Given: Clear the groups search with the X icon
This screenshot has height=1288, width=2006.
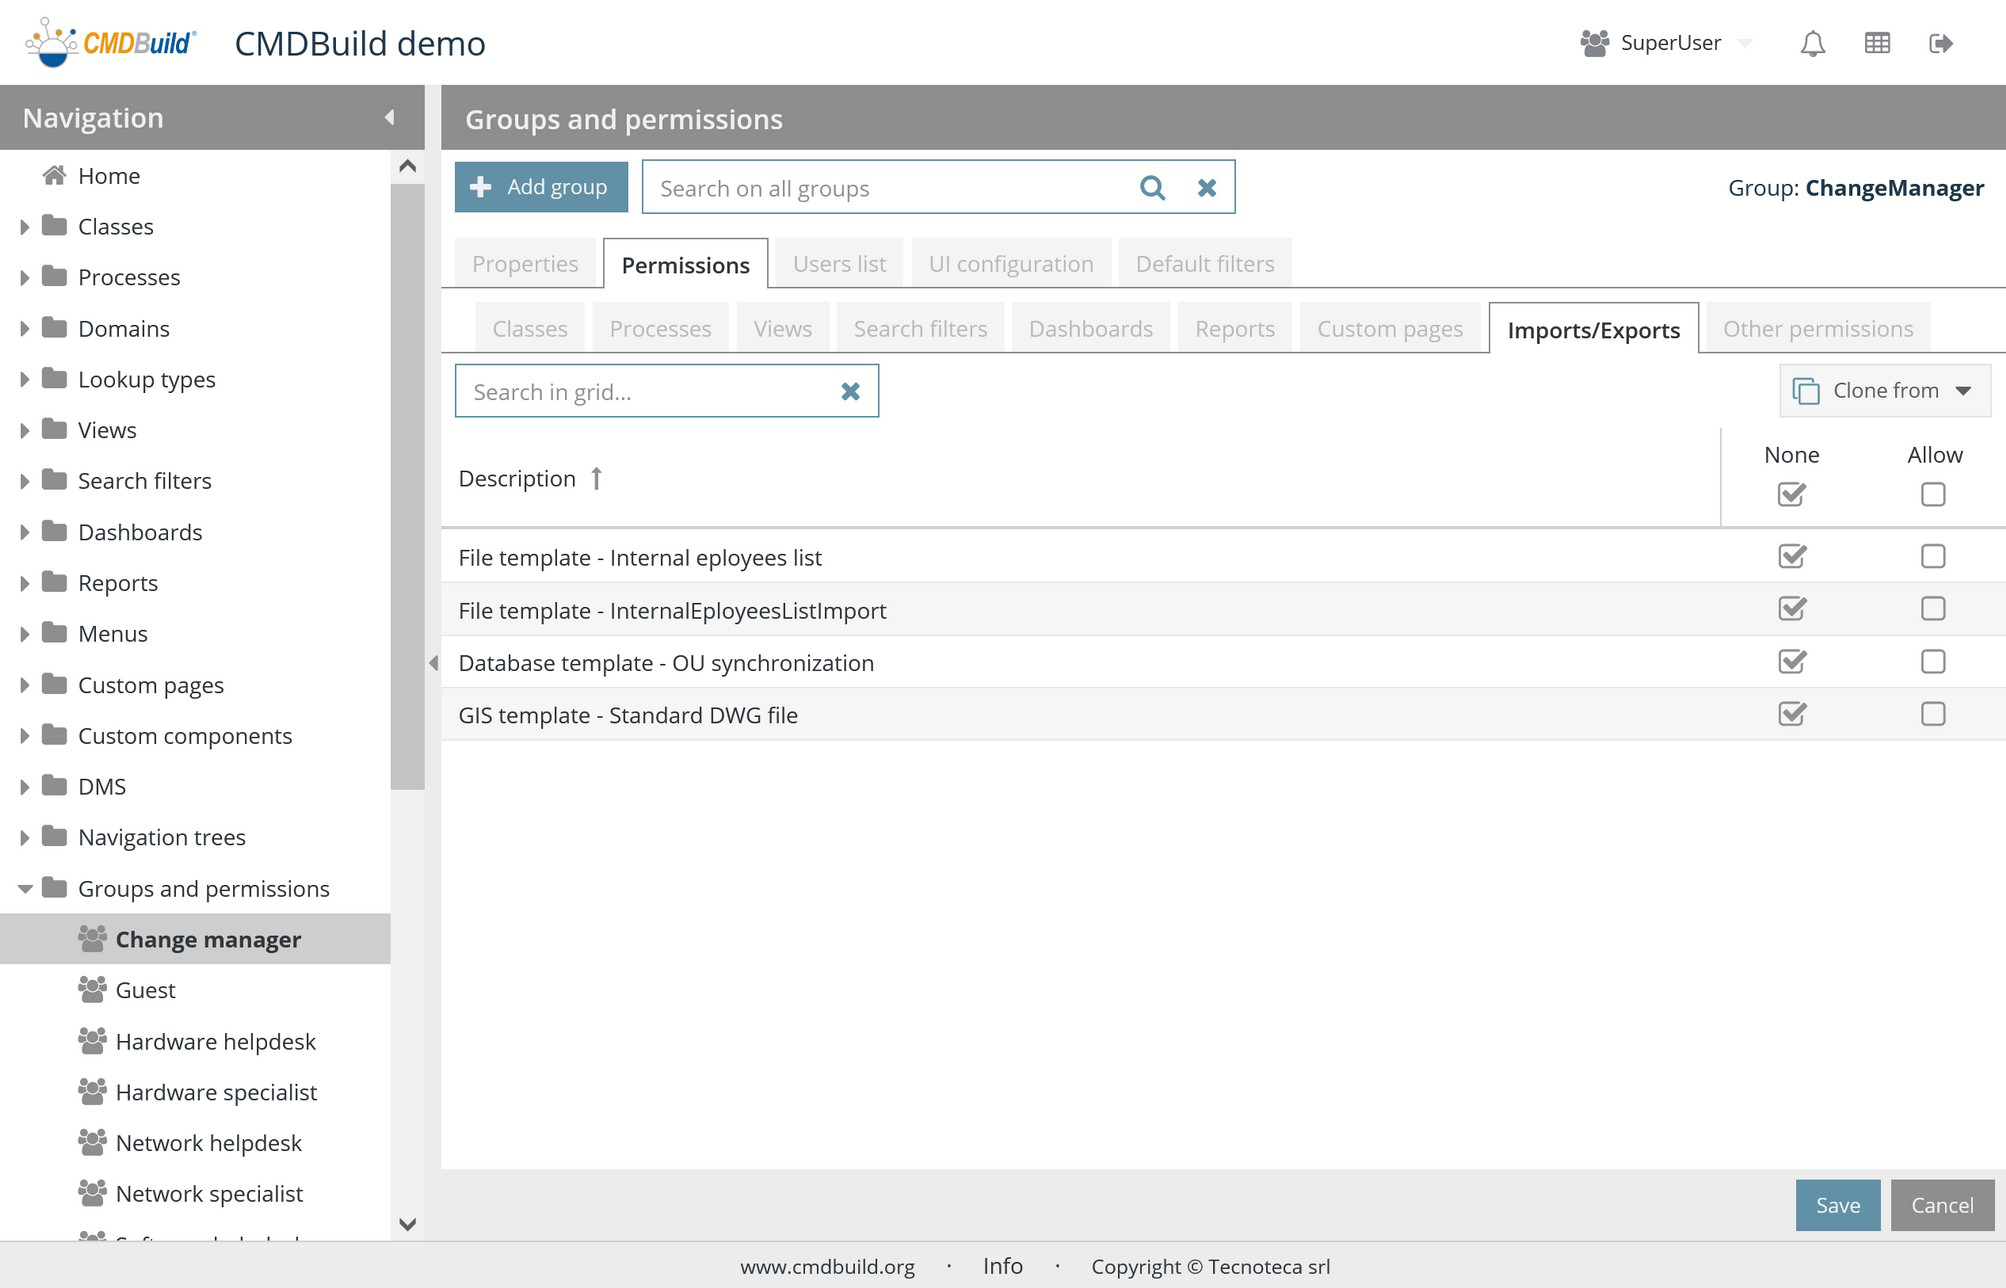Looking at the screenshot, I should [x=1207, y=188].
